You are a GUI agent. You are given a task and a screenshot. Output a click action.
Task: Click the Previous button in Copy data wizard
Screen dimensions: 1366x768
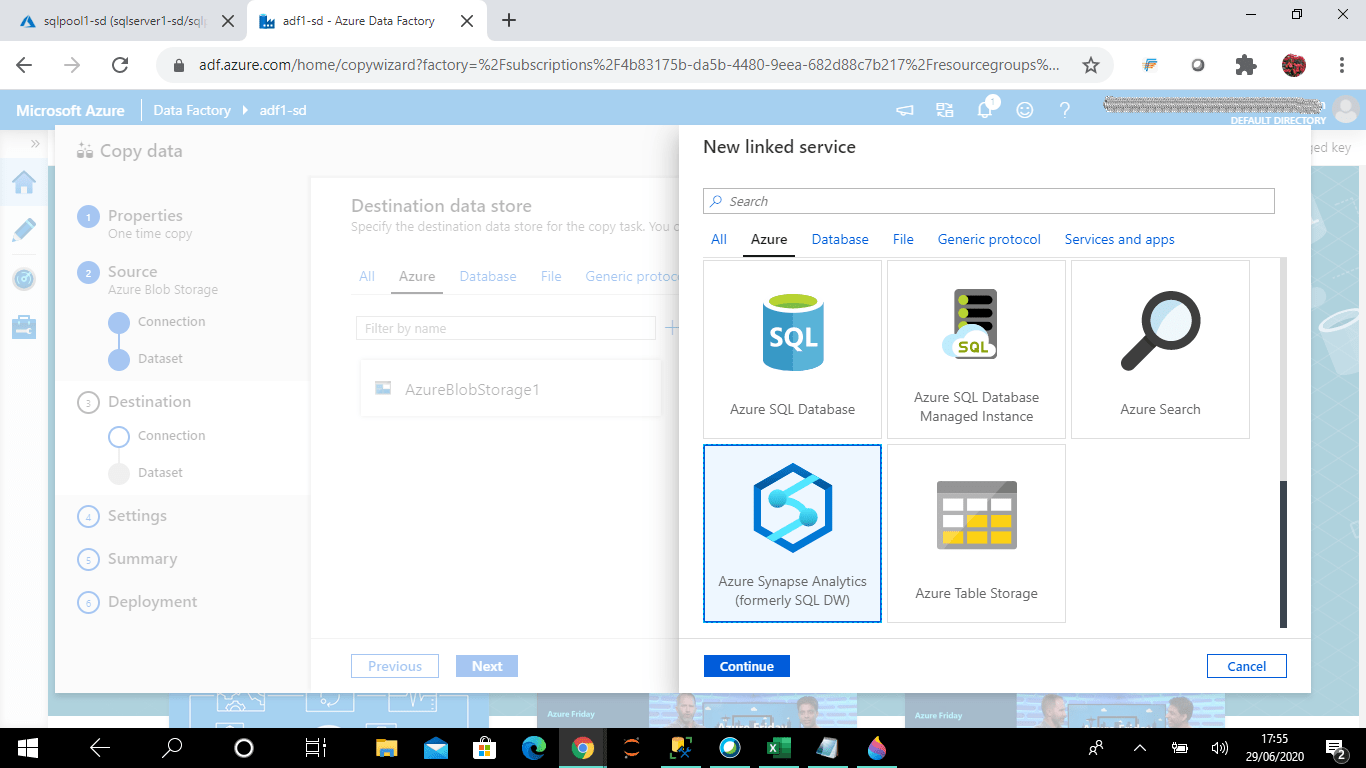pyautogui.click(x=395, y=666)
